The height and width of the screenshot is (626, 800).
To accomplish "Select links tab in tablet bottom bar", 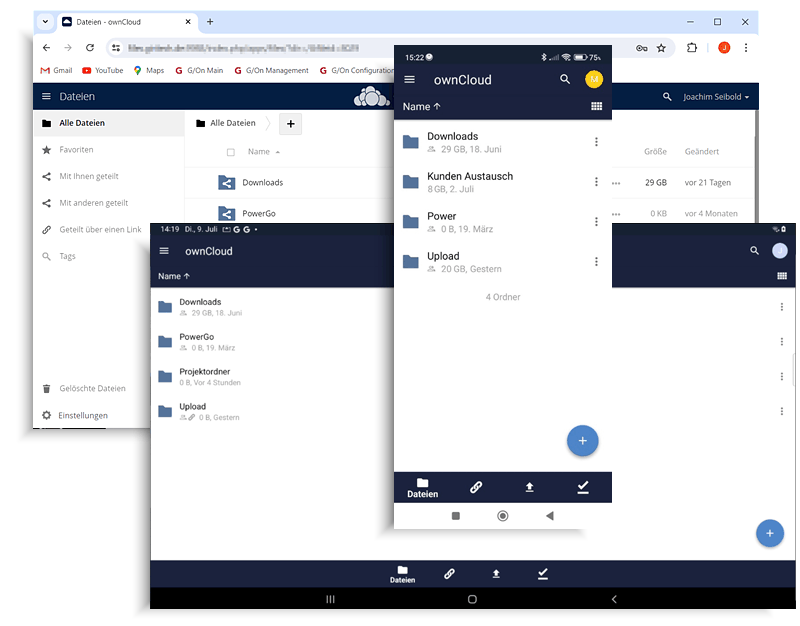I will coord(449,574).
